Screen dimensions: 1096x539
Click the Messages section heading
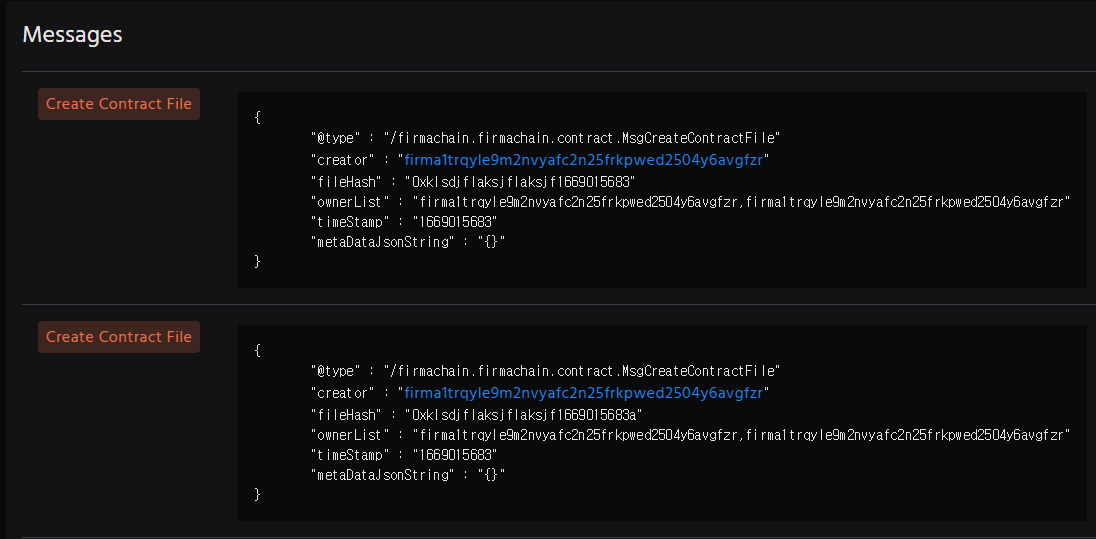73,34
